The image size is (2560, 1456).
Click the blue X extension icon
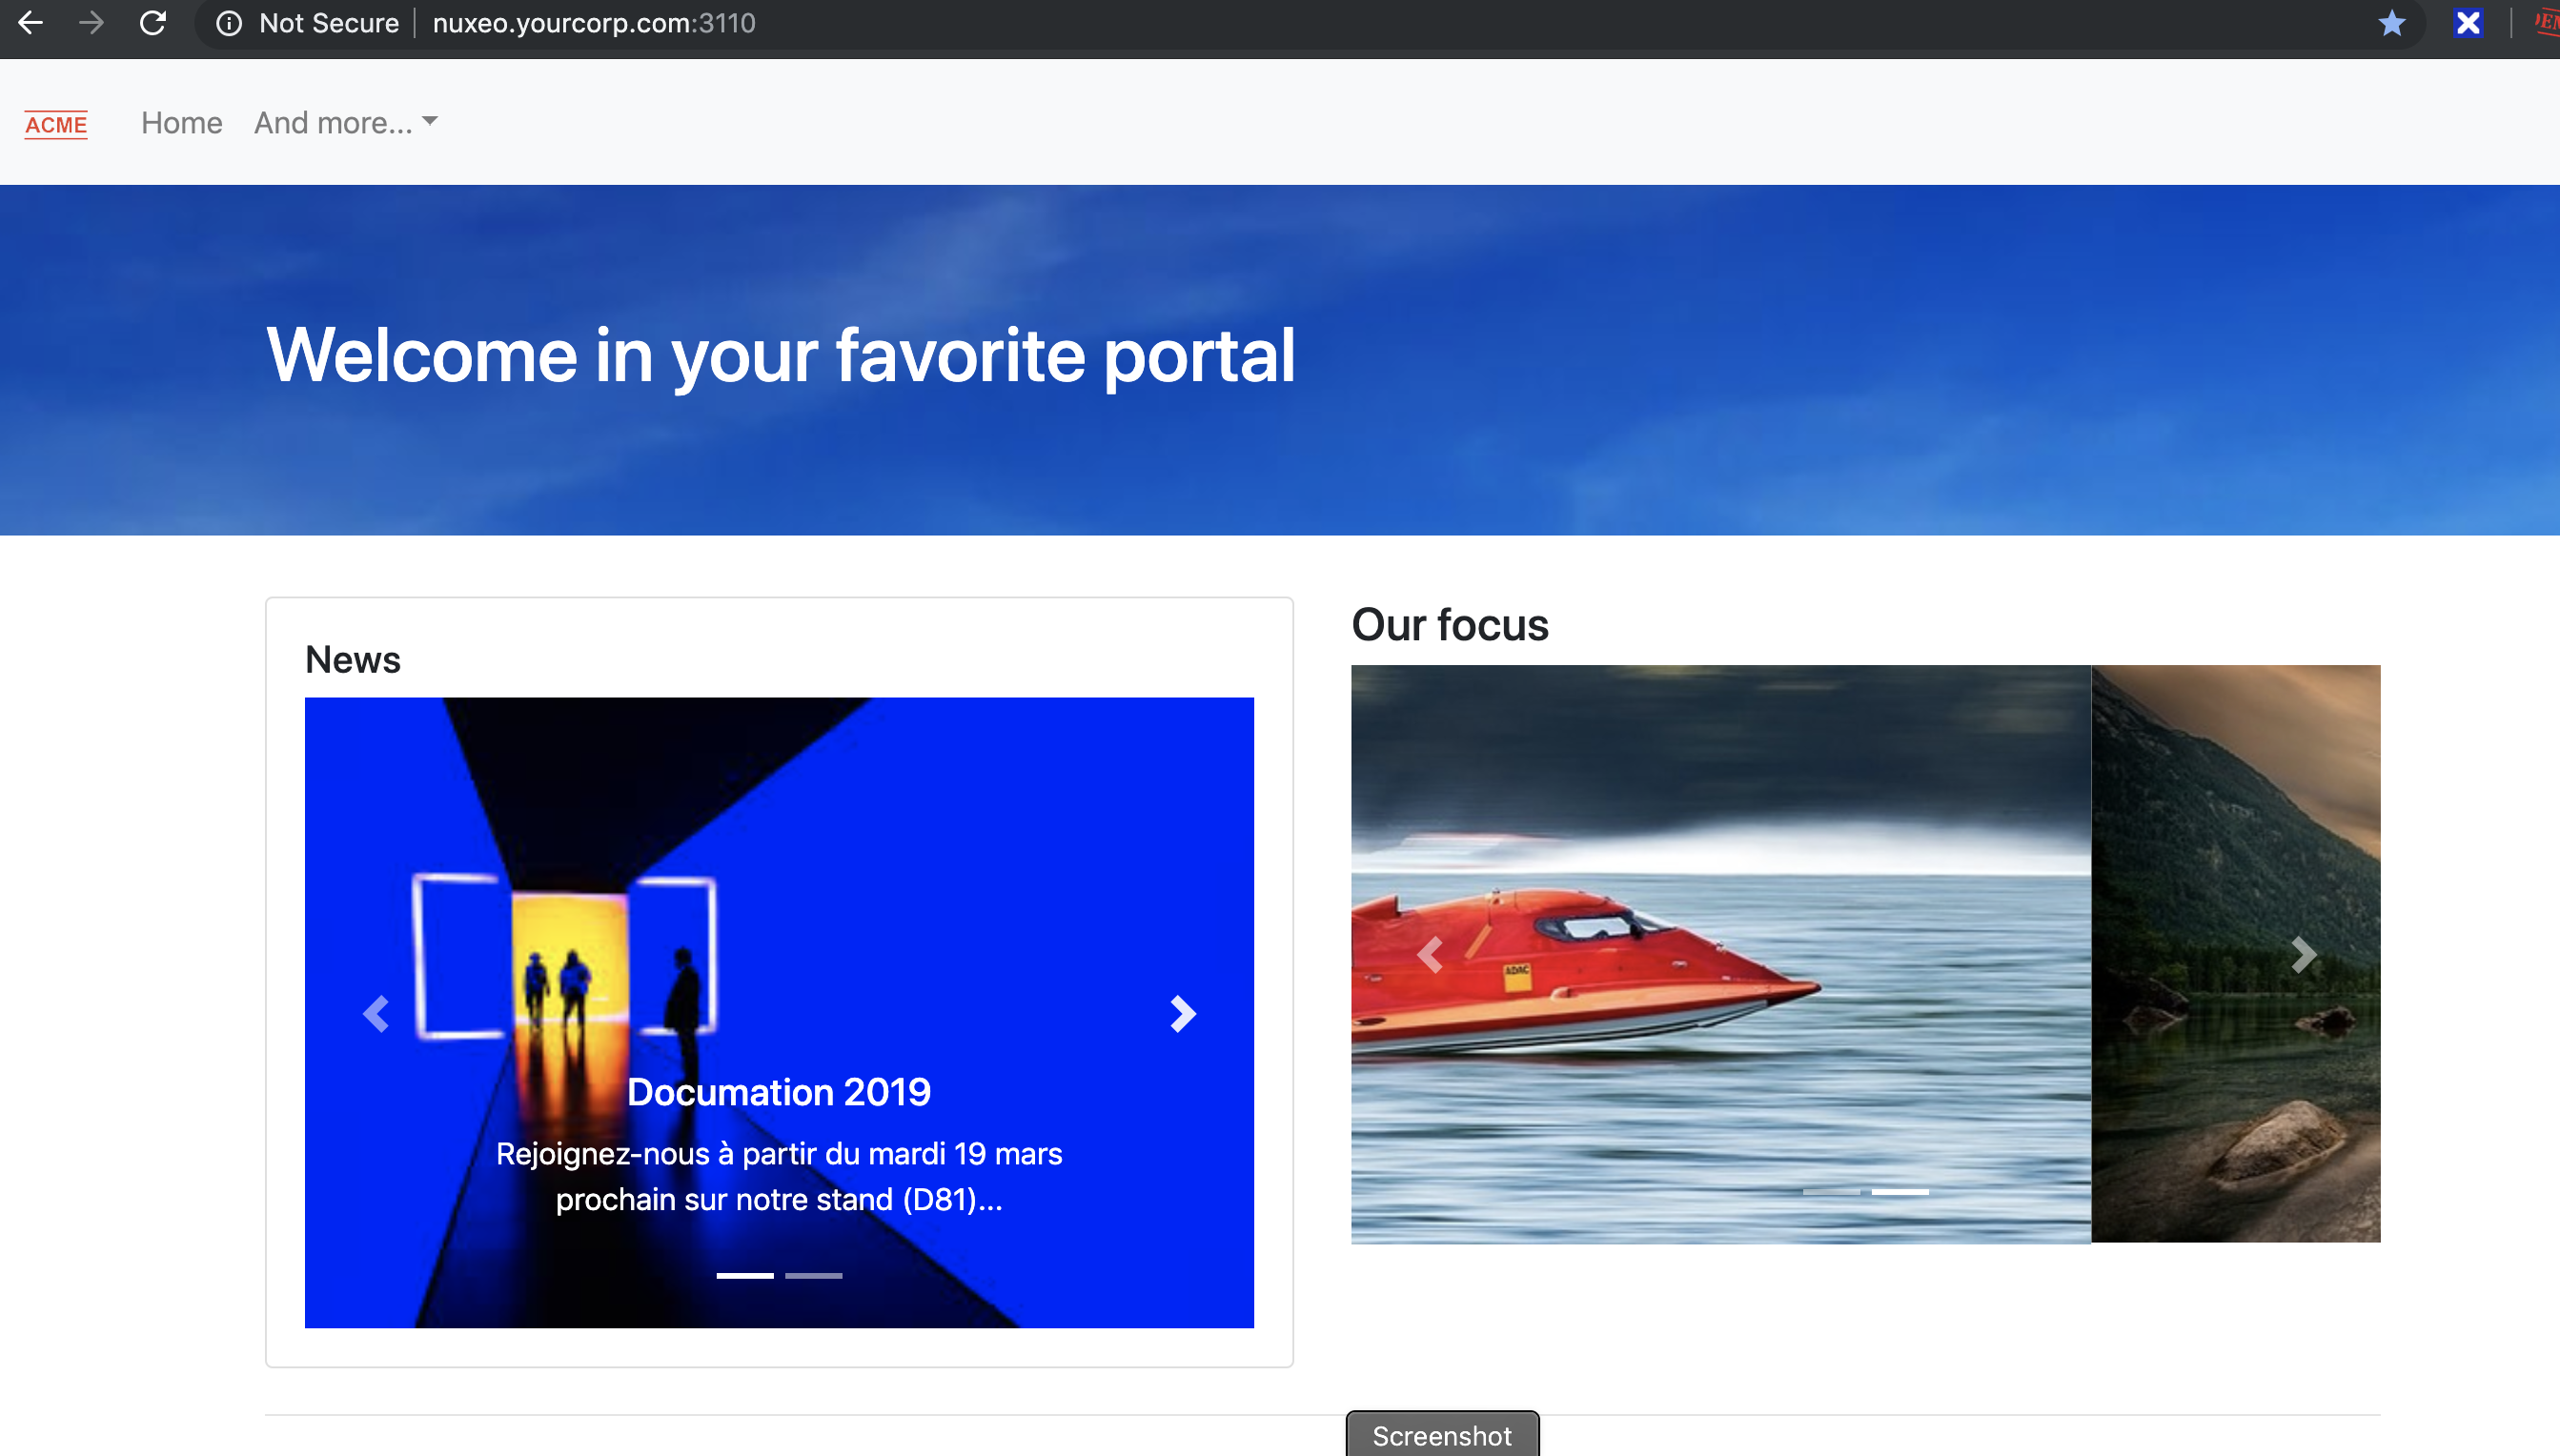coord(2467,23)
